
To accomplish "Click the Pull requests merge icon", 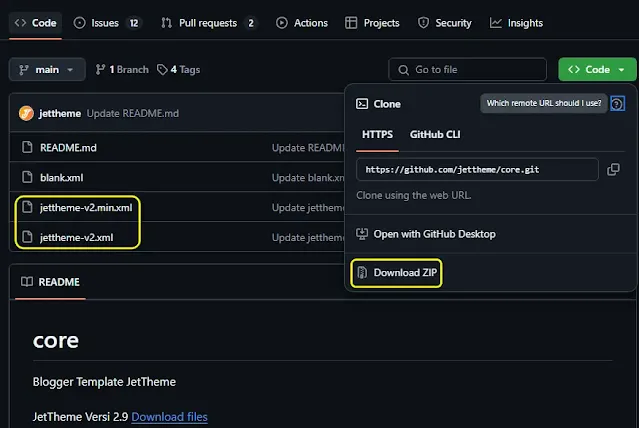I will tap(166, 23).
